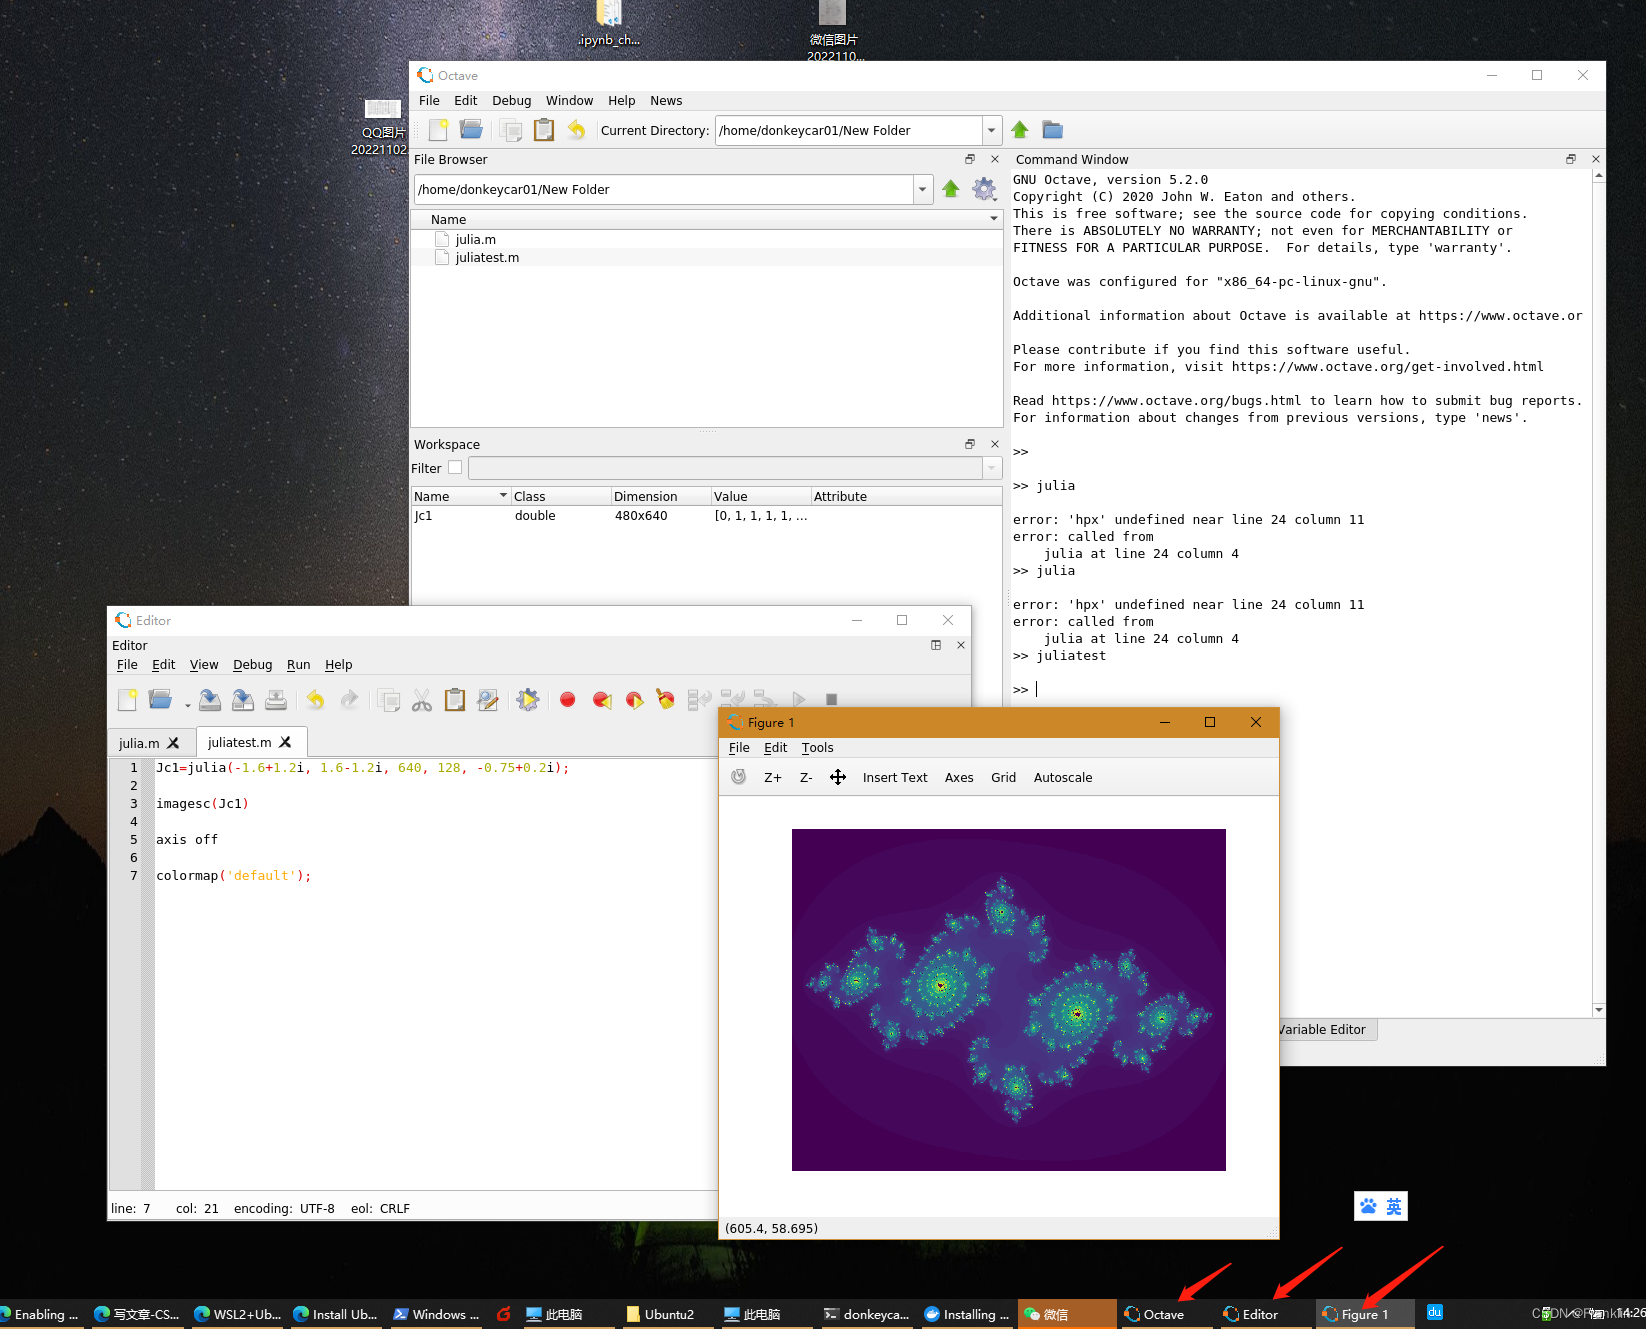Click the Clear all breakpoints broom icon

pos(664,699)
